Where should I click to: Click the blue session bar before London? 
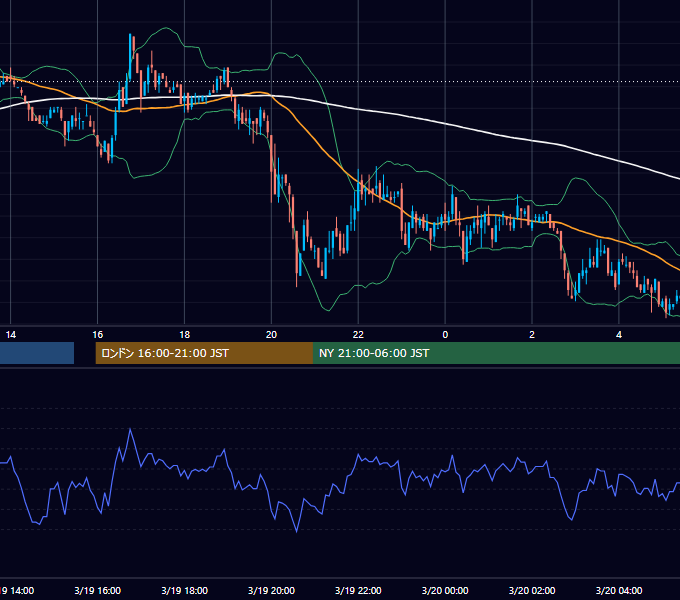pos(37,353)
